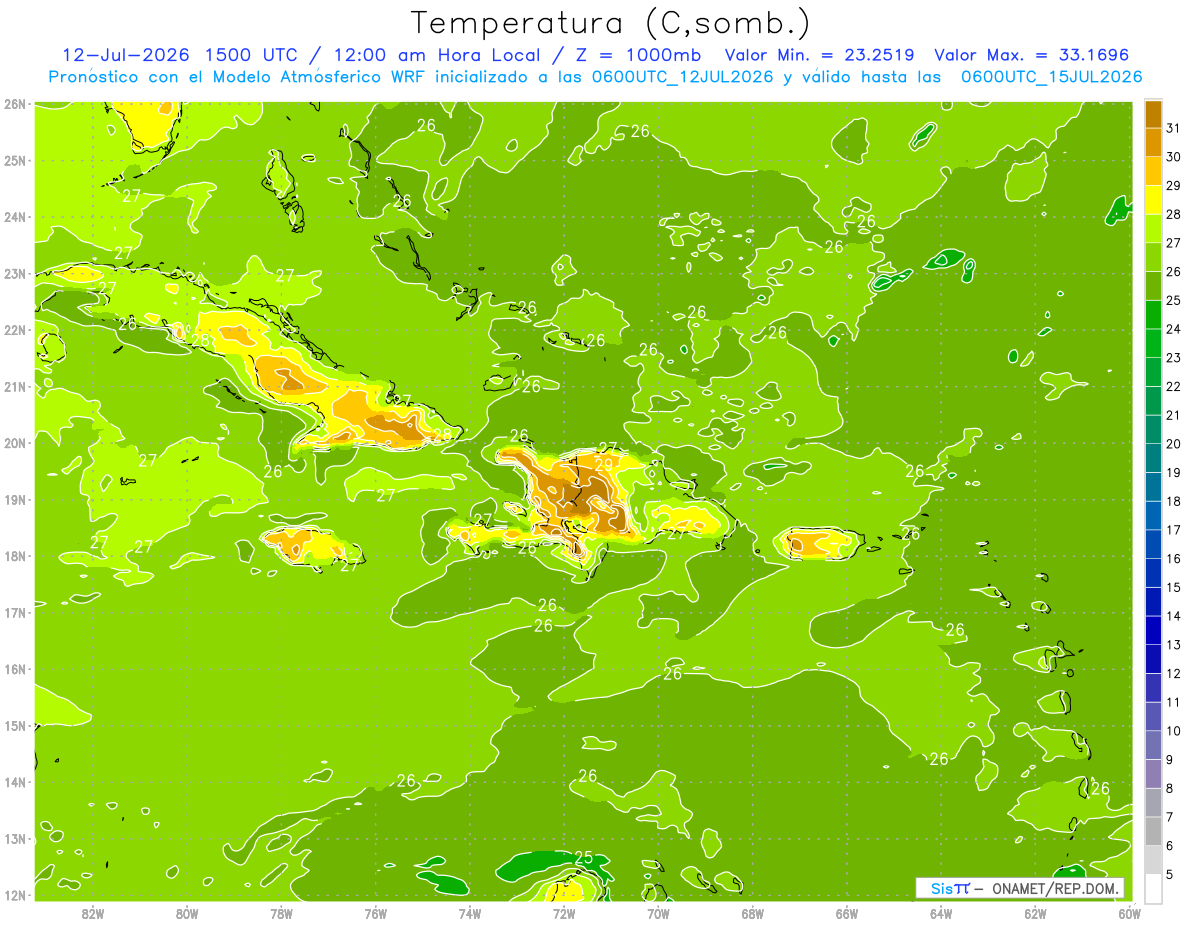This screenshot has height=927, width=1200.
Task: Select 'Valor Max. = 33.1696' in header
Action: (1032, 55)
